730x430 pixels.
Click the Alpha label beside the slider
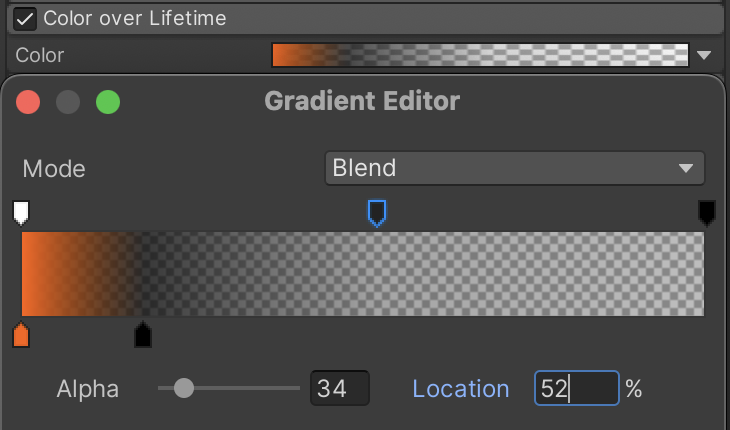87,388
